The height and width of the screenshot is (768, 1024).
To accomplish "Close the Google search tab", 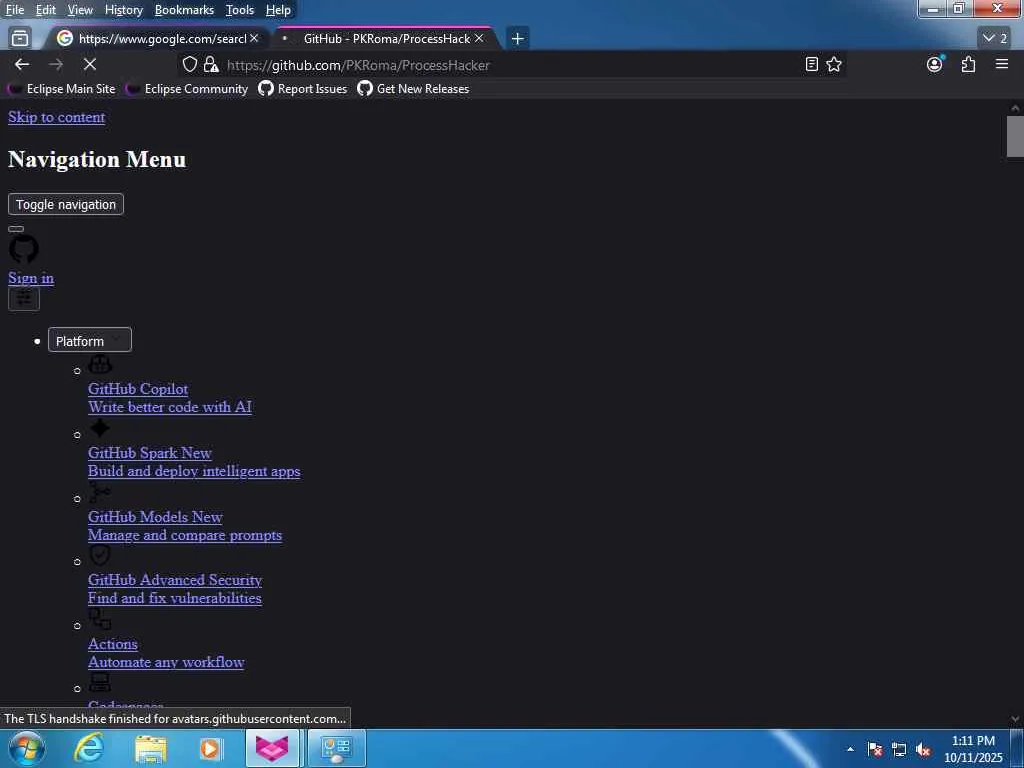I will [254, 39].
